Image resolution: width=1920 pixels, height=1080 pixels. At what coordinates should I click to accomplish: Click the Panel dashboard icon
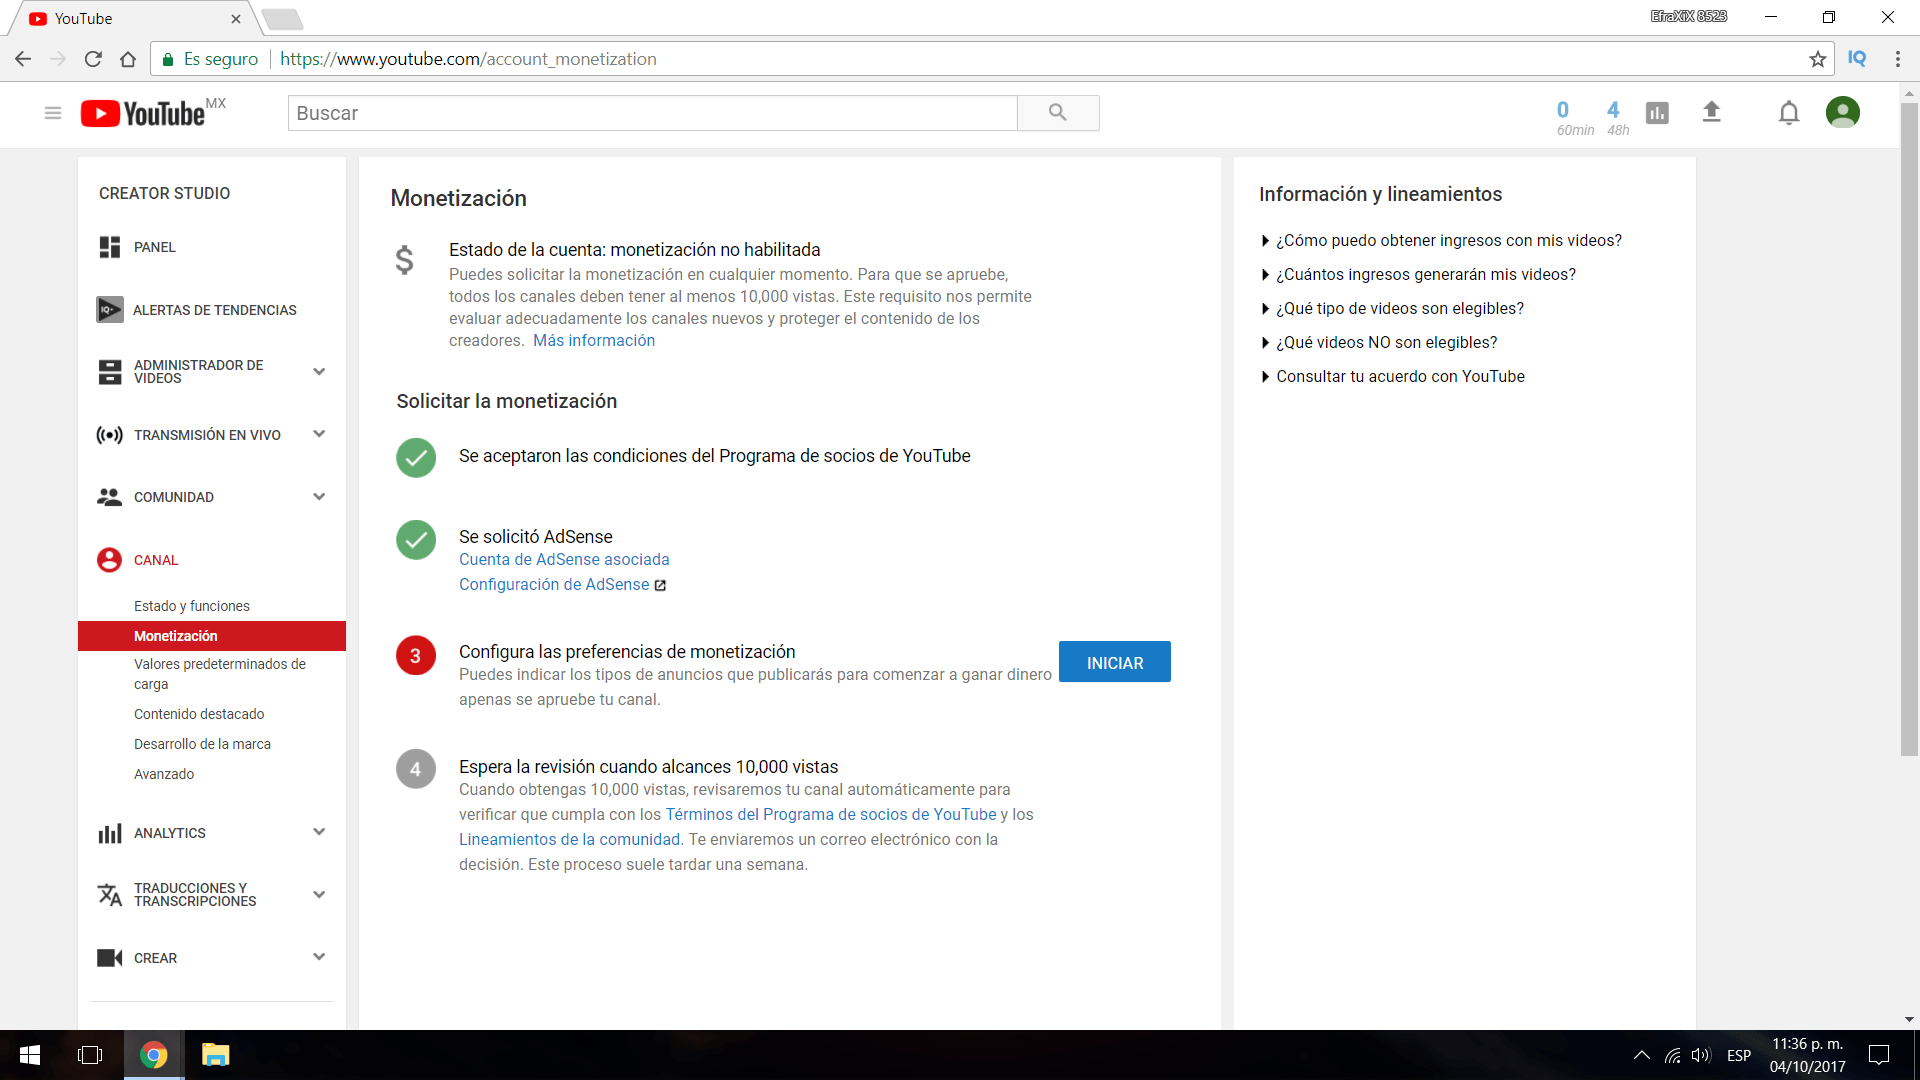click(110, 247)
